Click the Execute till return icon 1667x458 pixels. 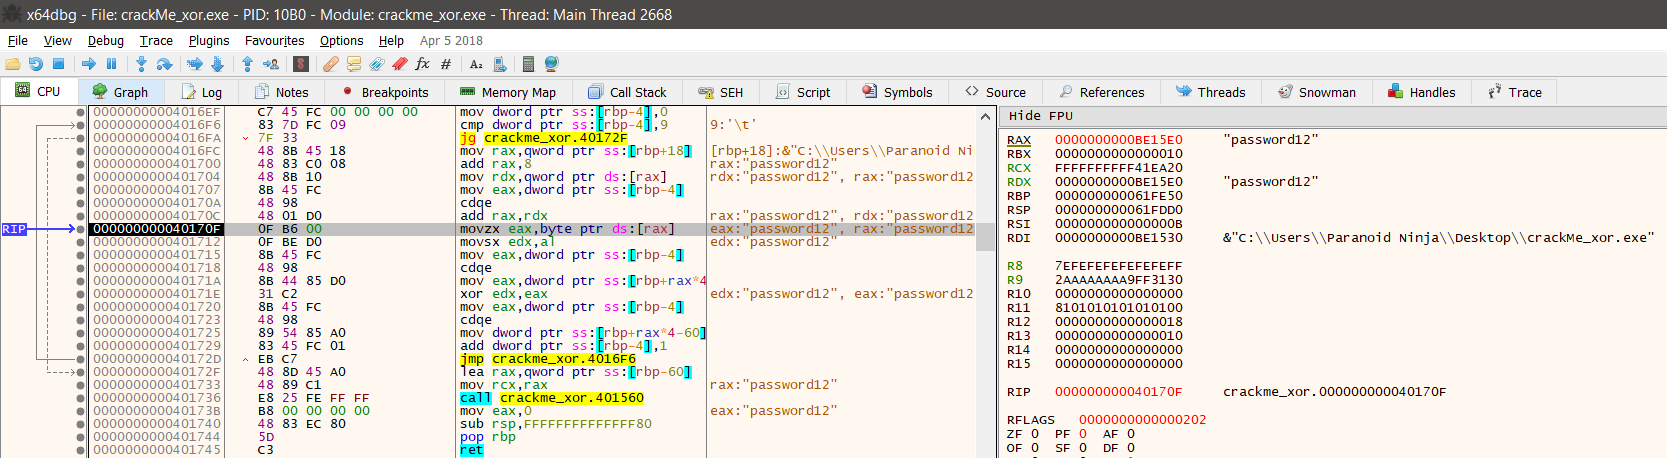pos(247,64)
